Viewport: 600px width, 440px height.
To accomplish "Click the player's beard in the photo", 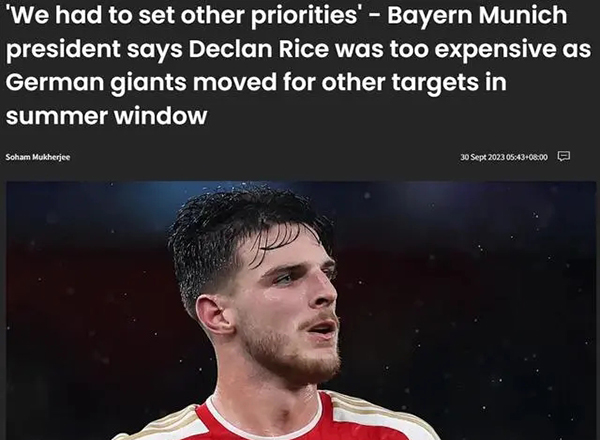I will point(291,352).
